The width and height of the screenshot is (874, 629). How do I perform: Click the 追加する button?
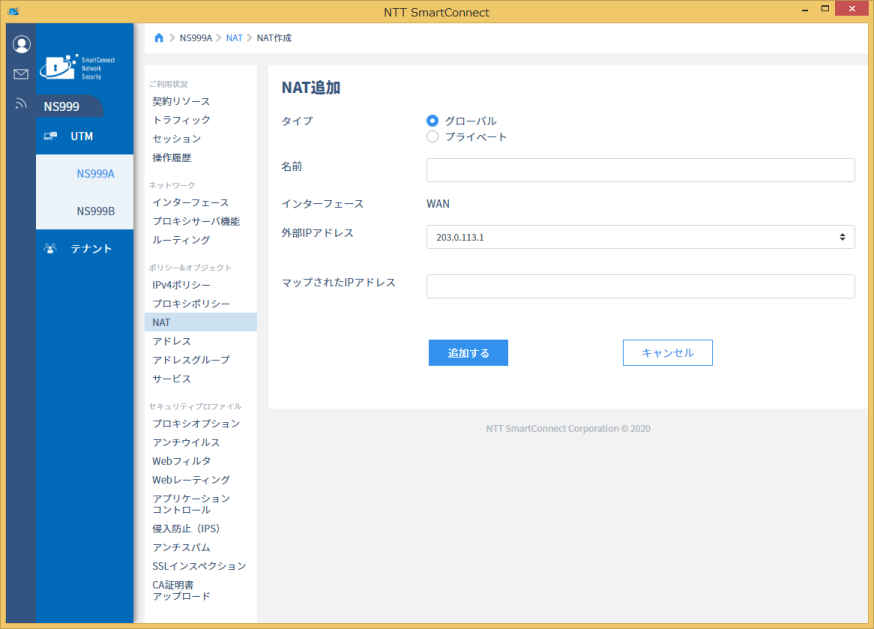[x=468, y=353]
